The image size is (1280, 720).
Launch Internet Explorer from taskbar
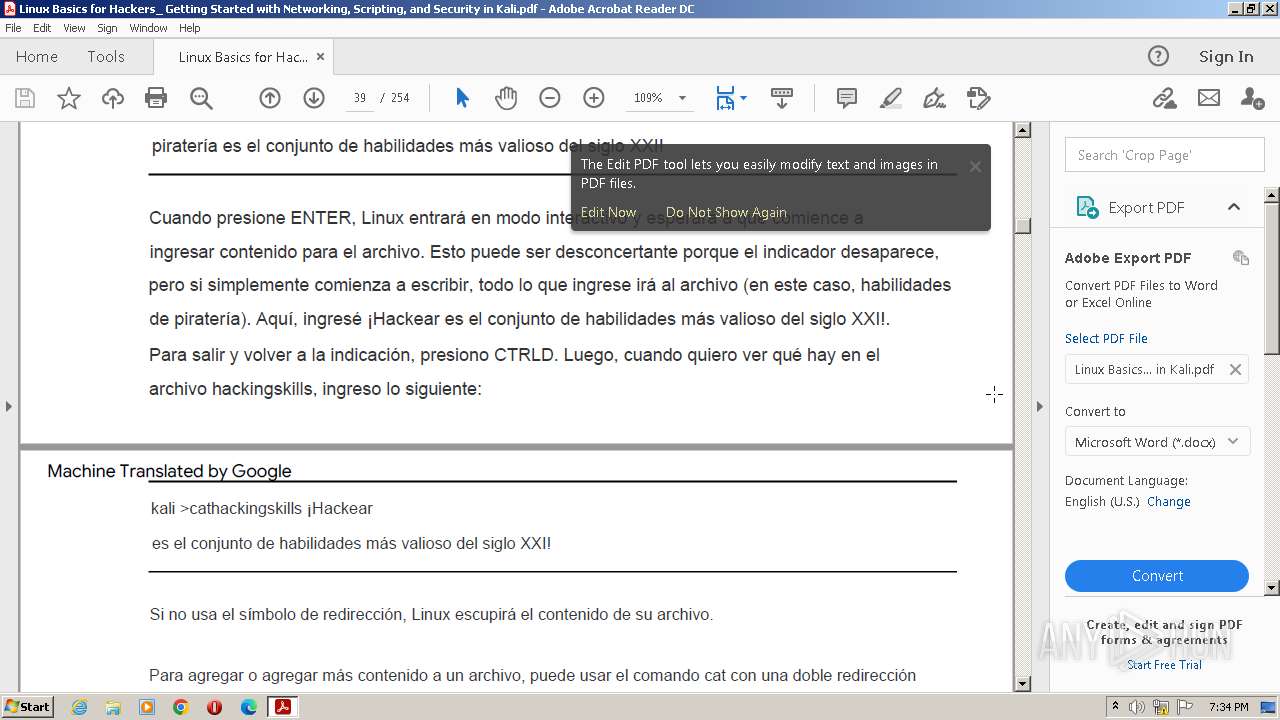(x=79, y=707)
